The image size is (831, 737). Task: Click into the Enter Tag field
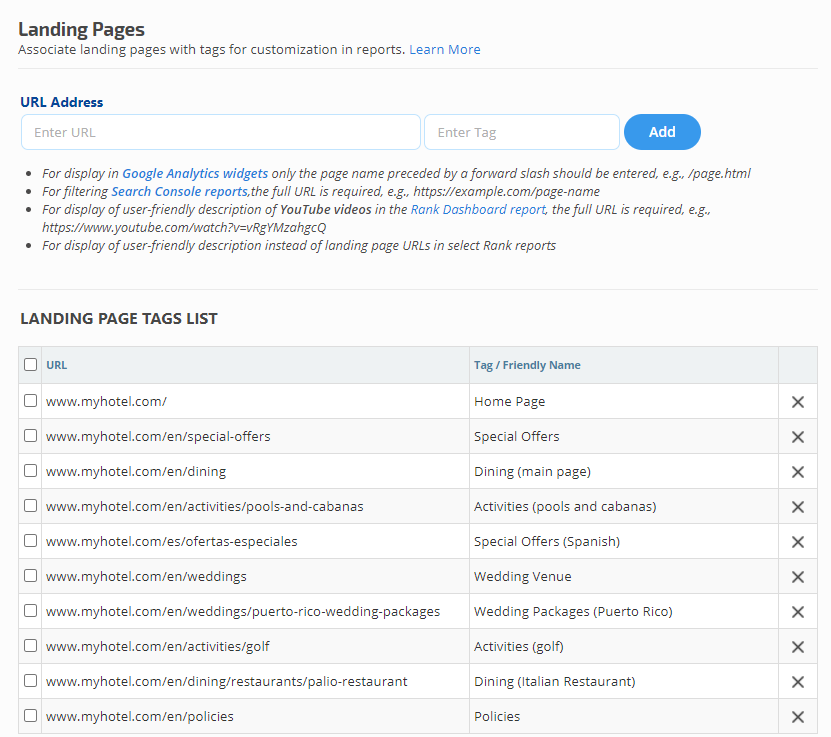coord(521,132)
